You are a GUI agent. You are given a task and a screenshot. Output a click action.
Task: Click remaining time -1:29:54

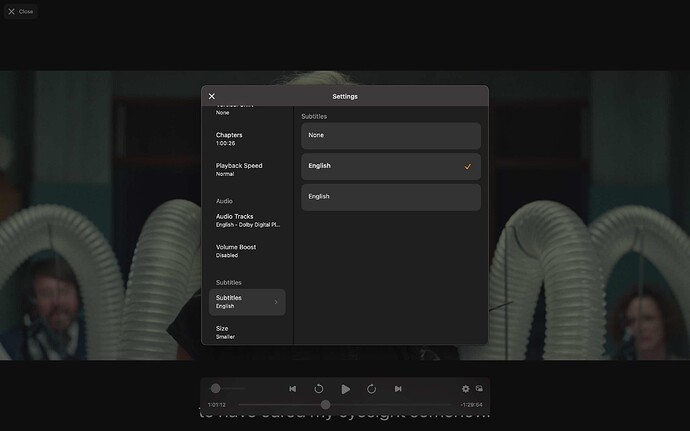tap(471, 405)
